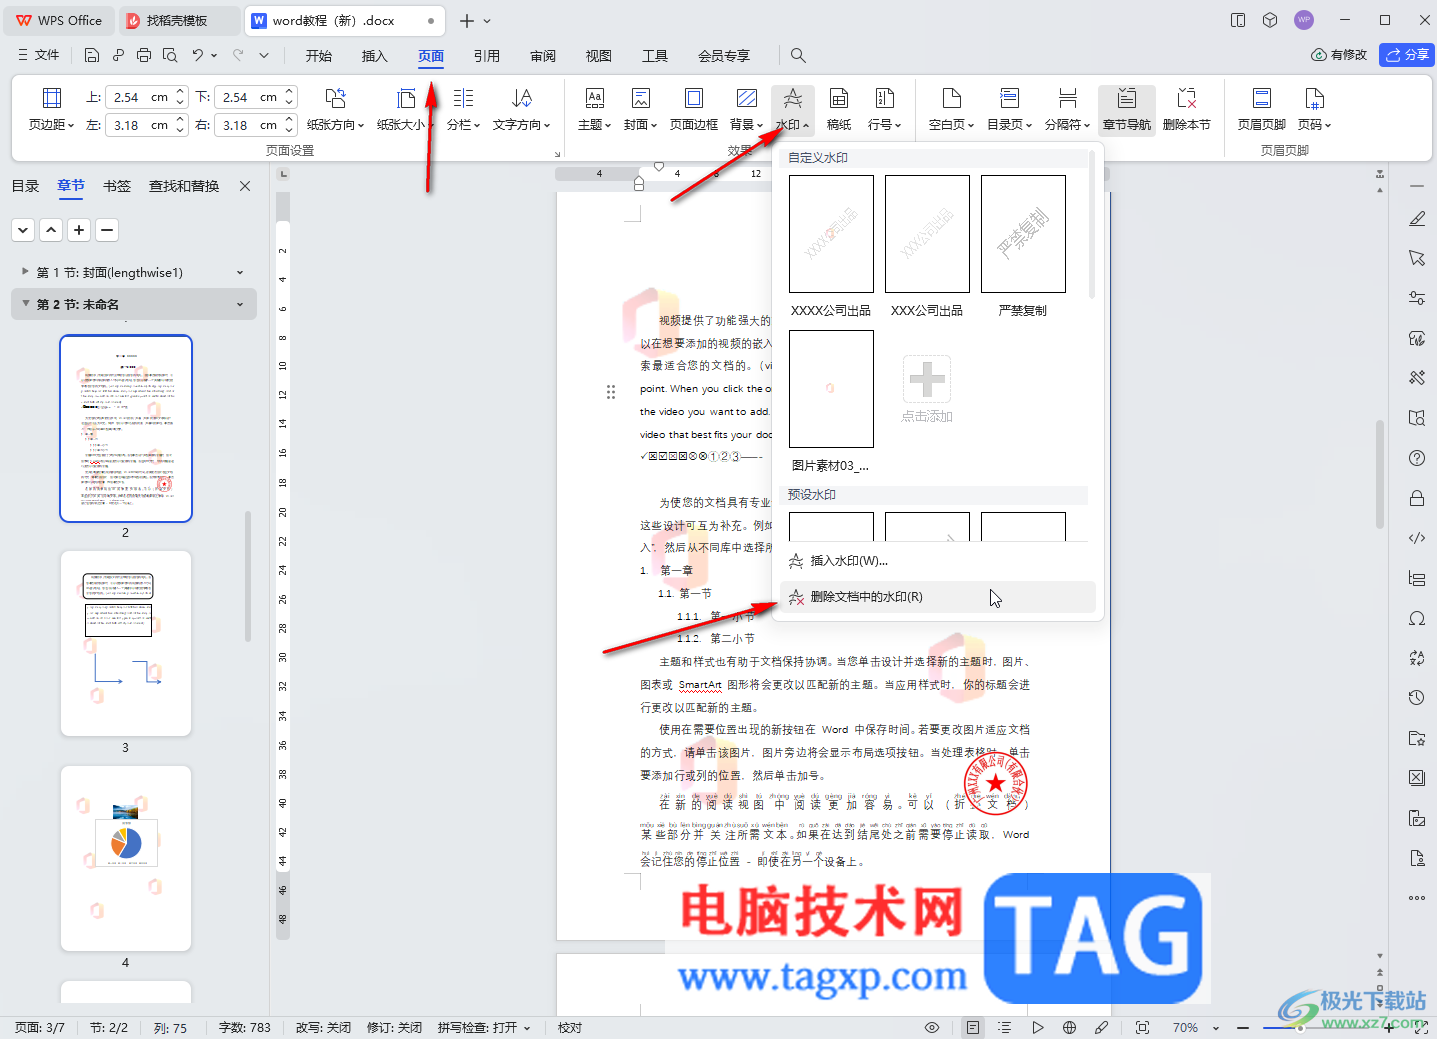1437x1039 pixels.
Task: Toggle the Chapter Navigation pane button
Action: pyautogui.click(x=1127, y=109)
